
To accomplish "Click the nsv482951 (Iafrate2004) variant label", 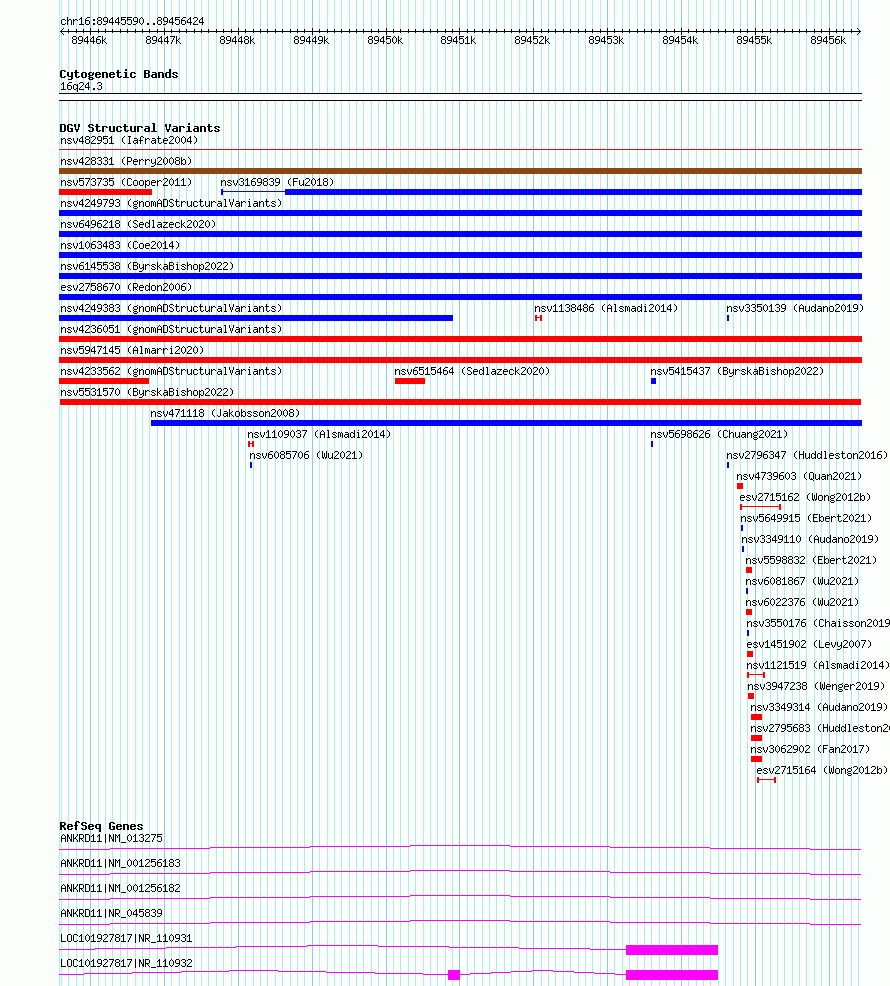I will [129, 140].
